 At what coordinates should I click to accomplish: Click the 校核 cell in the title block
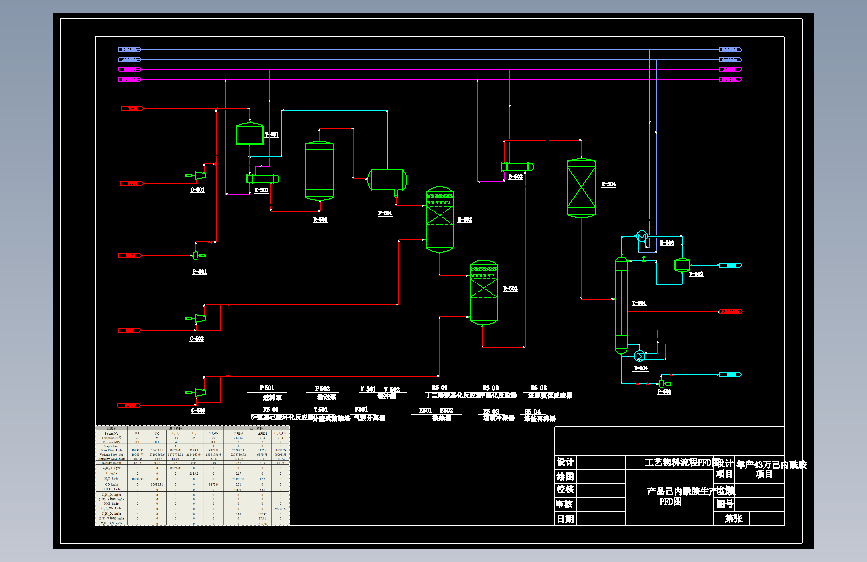point(565,490)
